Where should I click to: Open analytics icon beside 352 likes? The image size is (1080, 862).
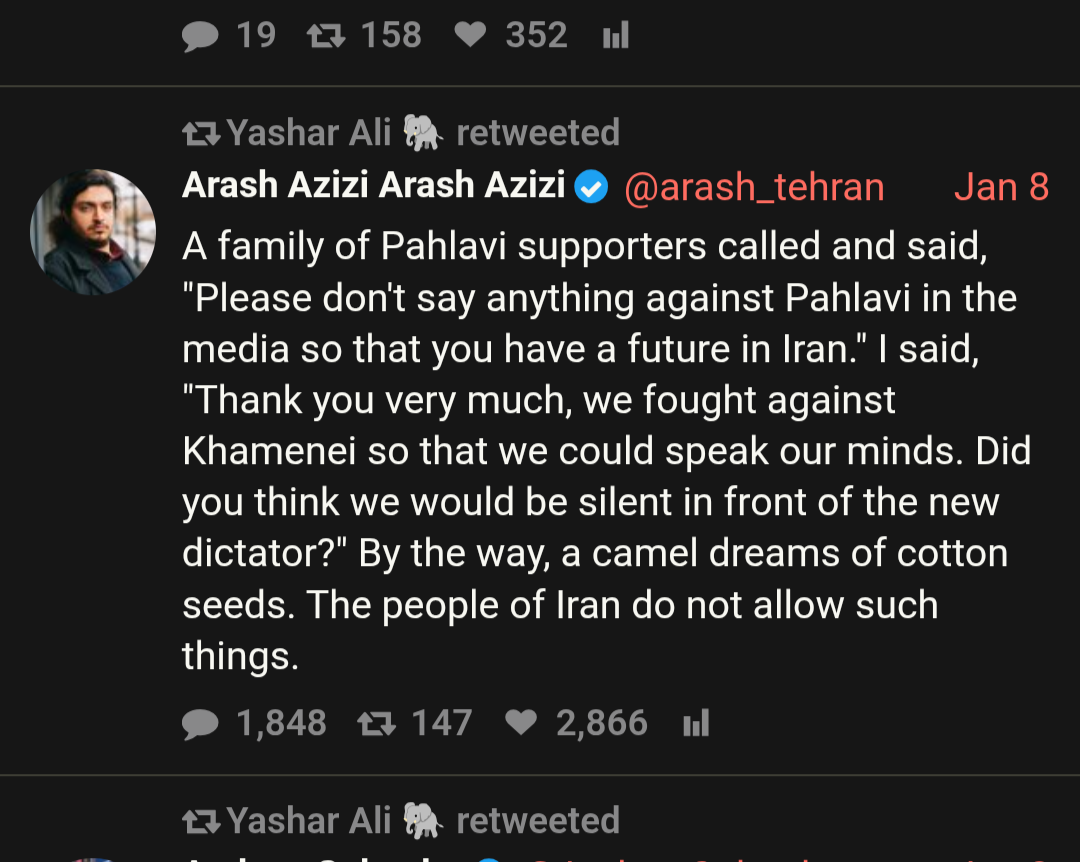click(615, 37)
